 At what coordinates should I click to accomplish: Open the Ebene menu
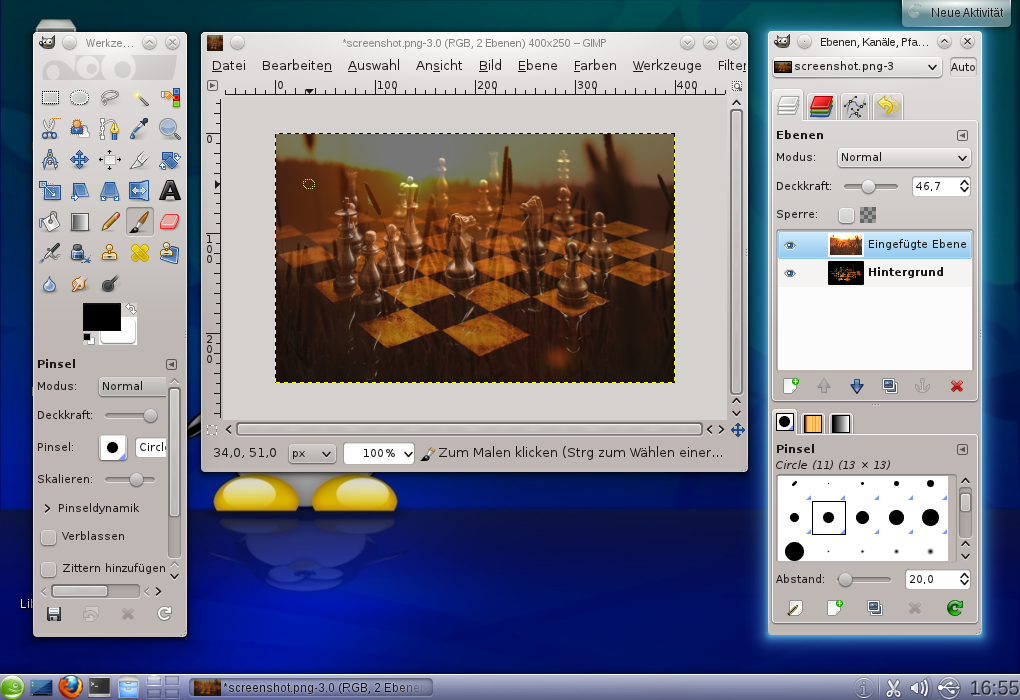tap(537, 66)
